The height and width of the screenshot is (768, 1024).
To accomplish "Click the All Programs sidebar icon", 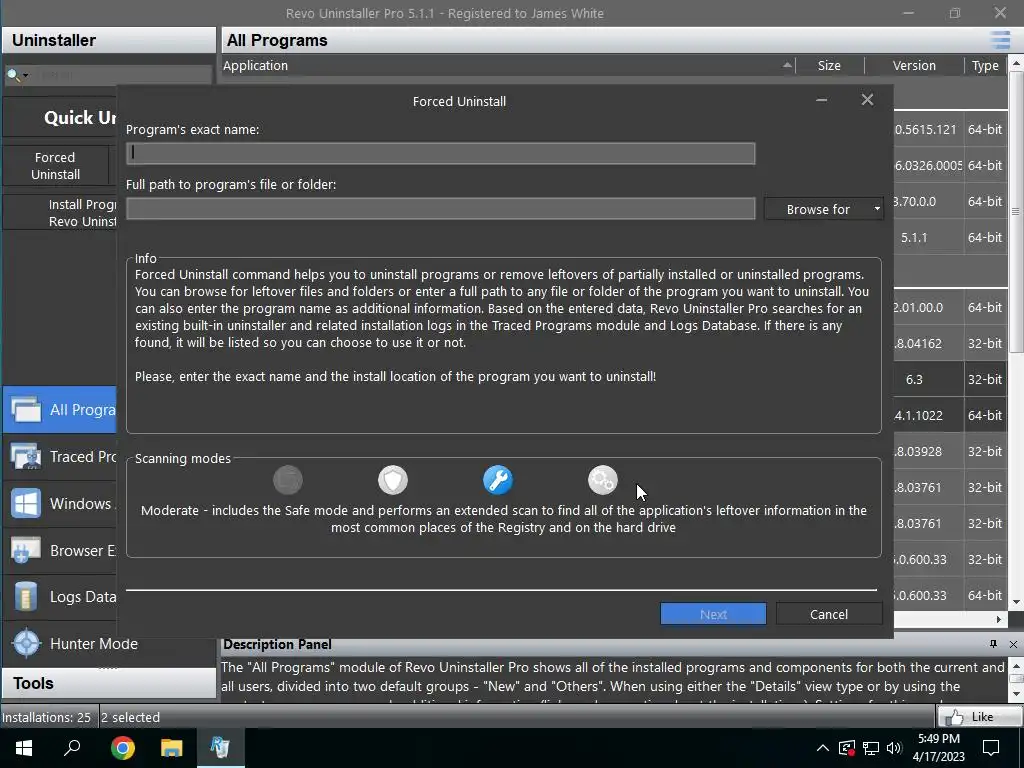I will click(x=26, y=409).
